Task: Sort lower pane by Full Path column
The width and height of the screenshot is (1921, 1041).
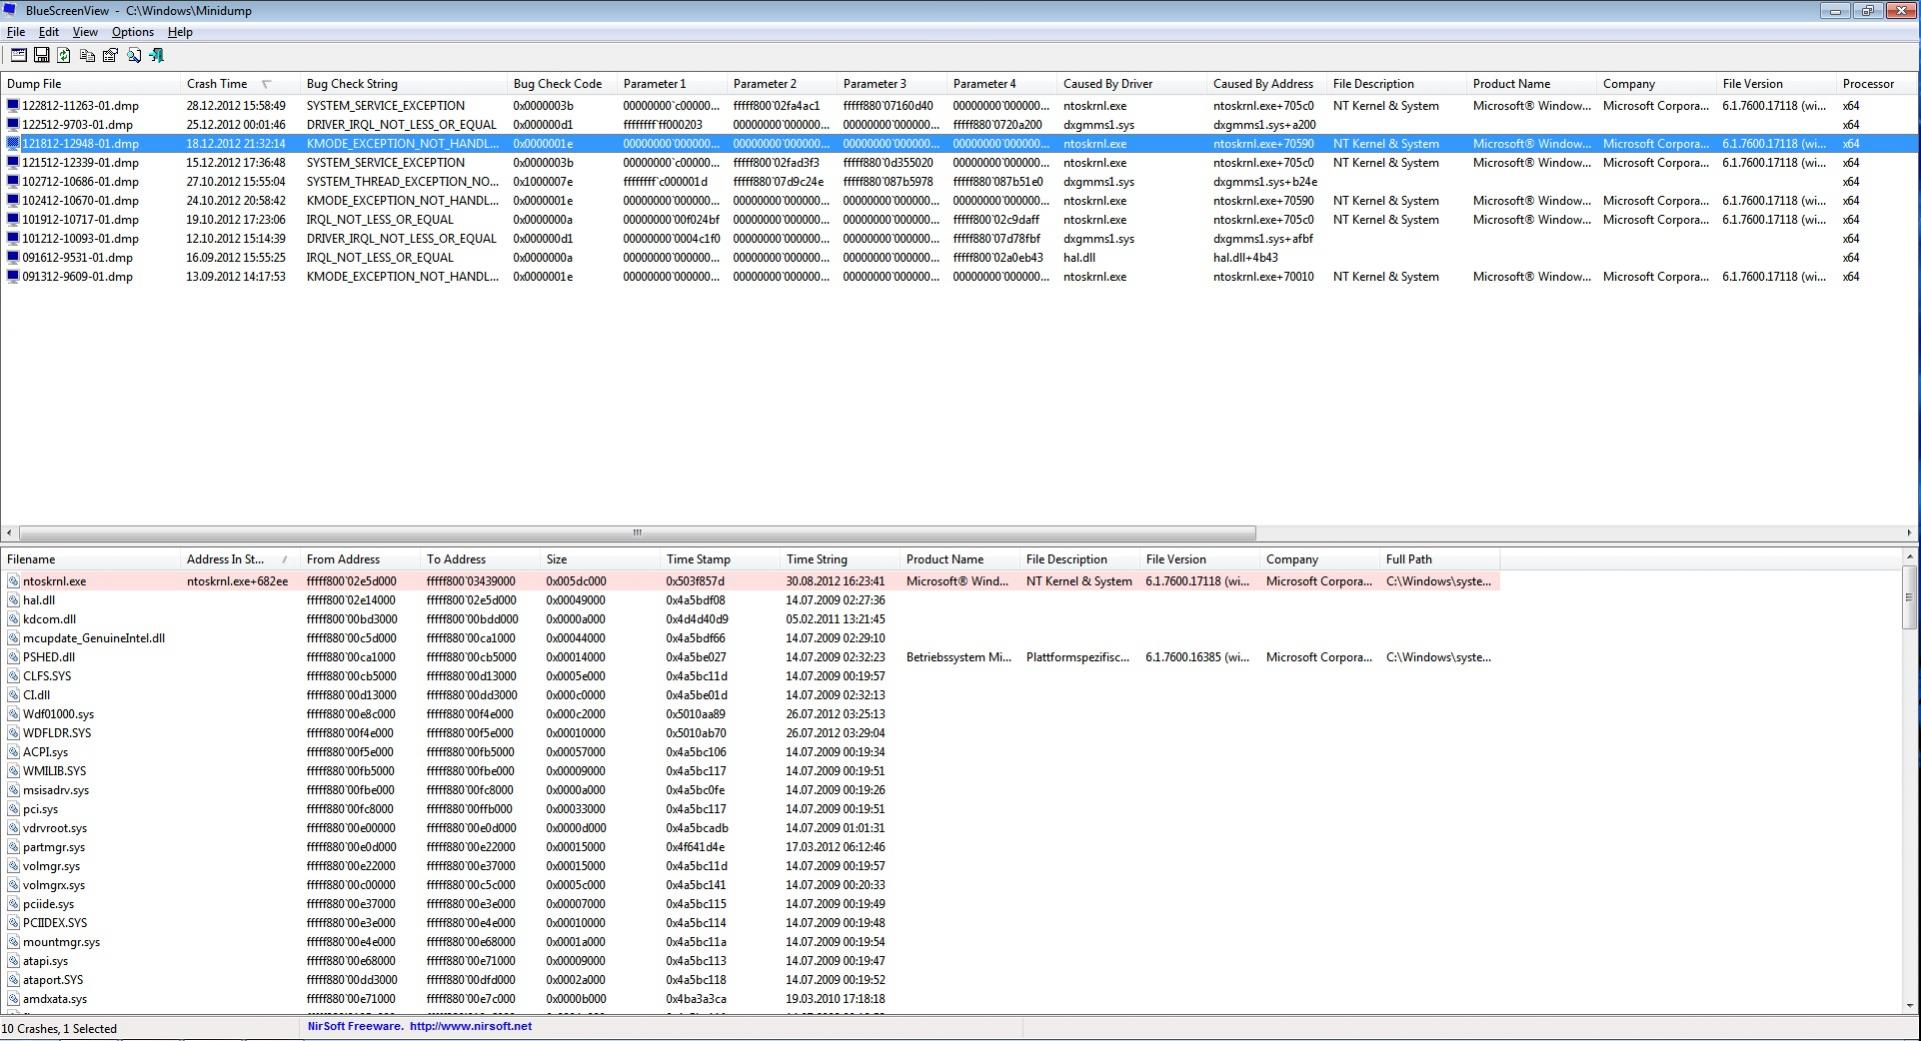Action: pos(1440,560)
